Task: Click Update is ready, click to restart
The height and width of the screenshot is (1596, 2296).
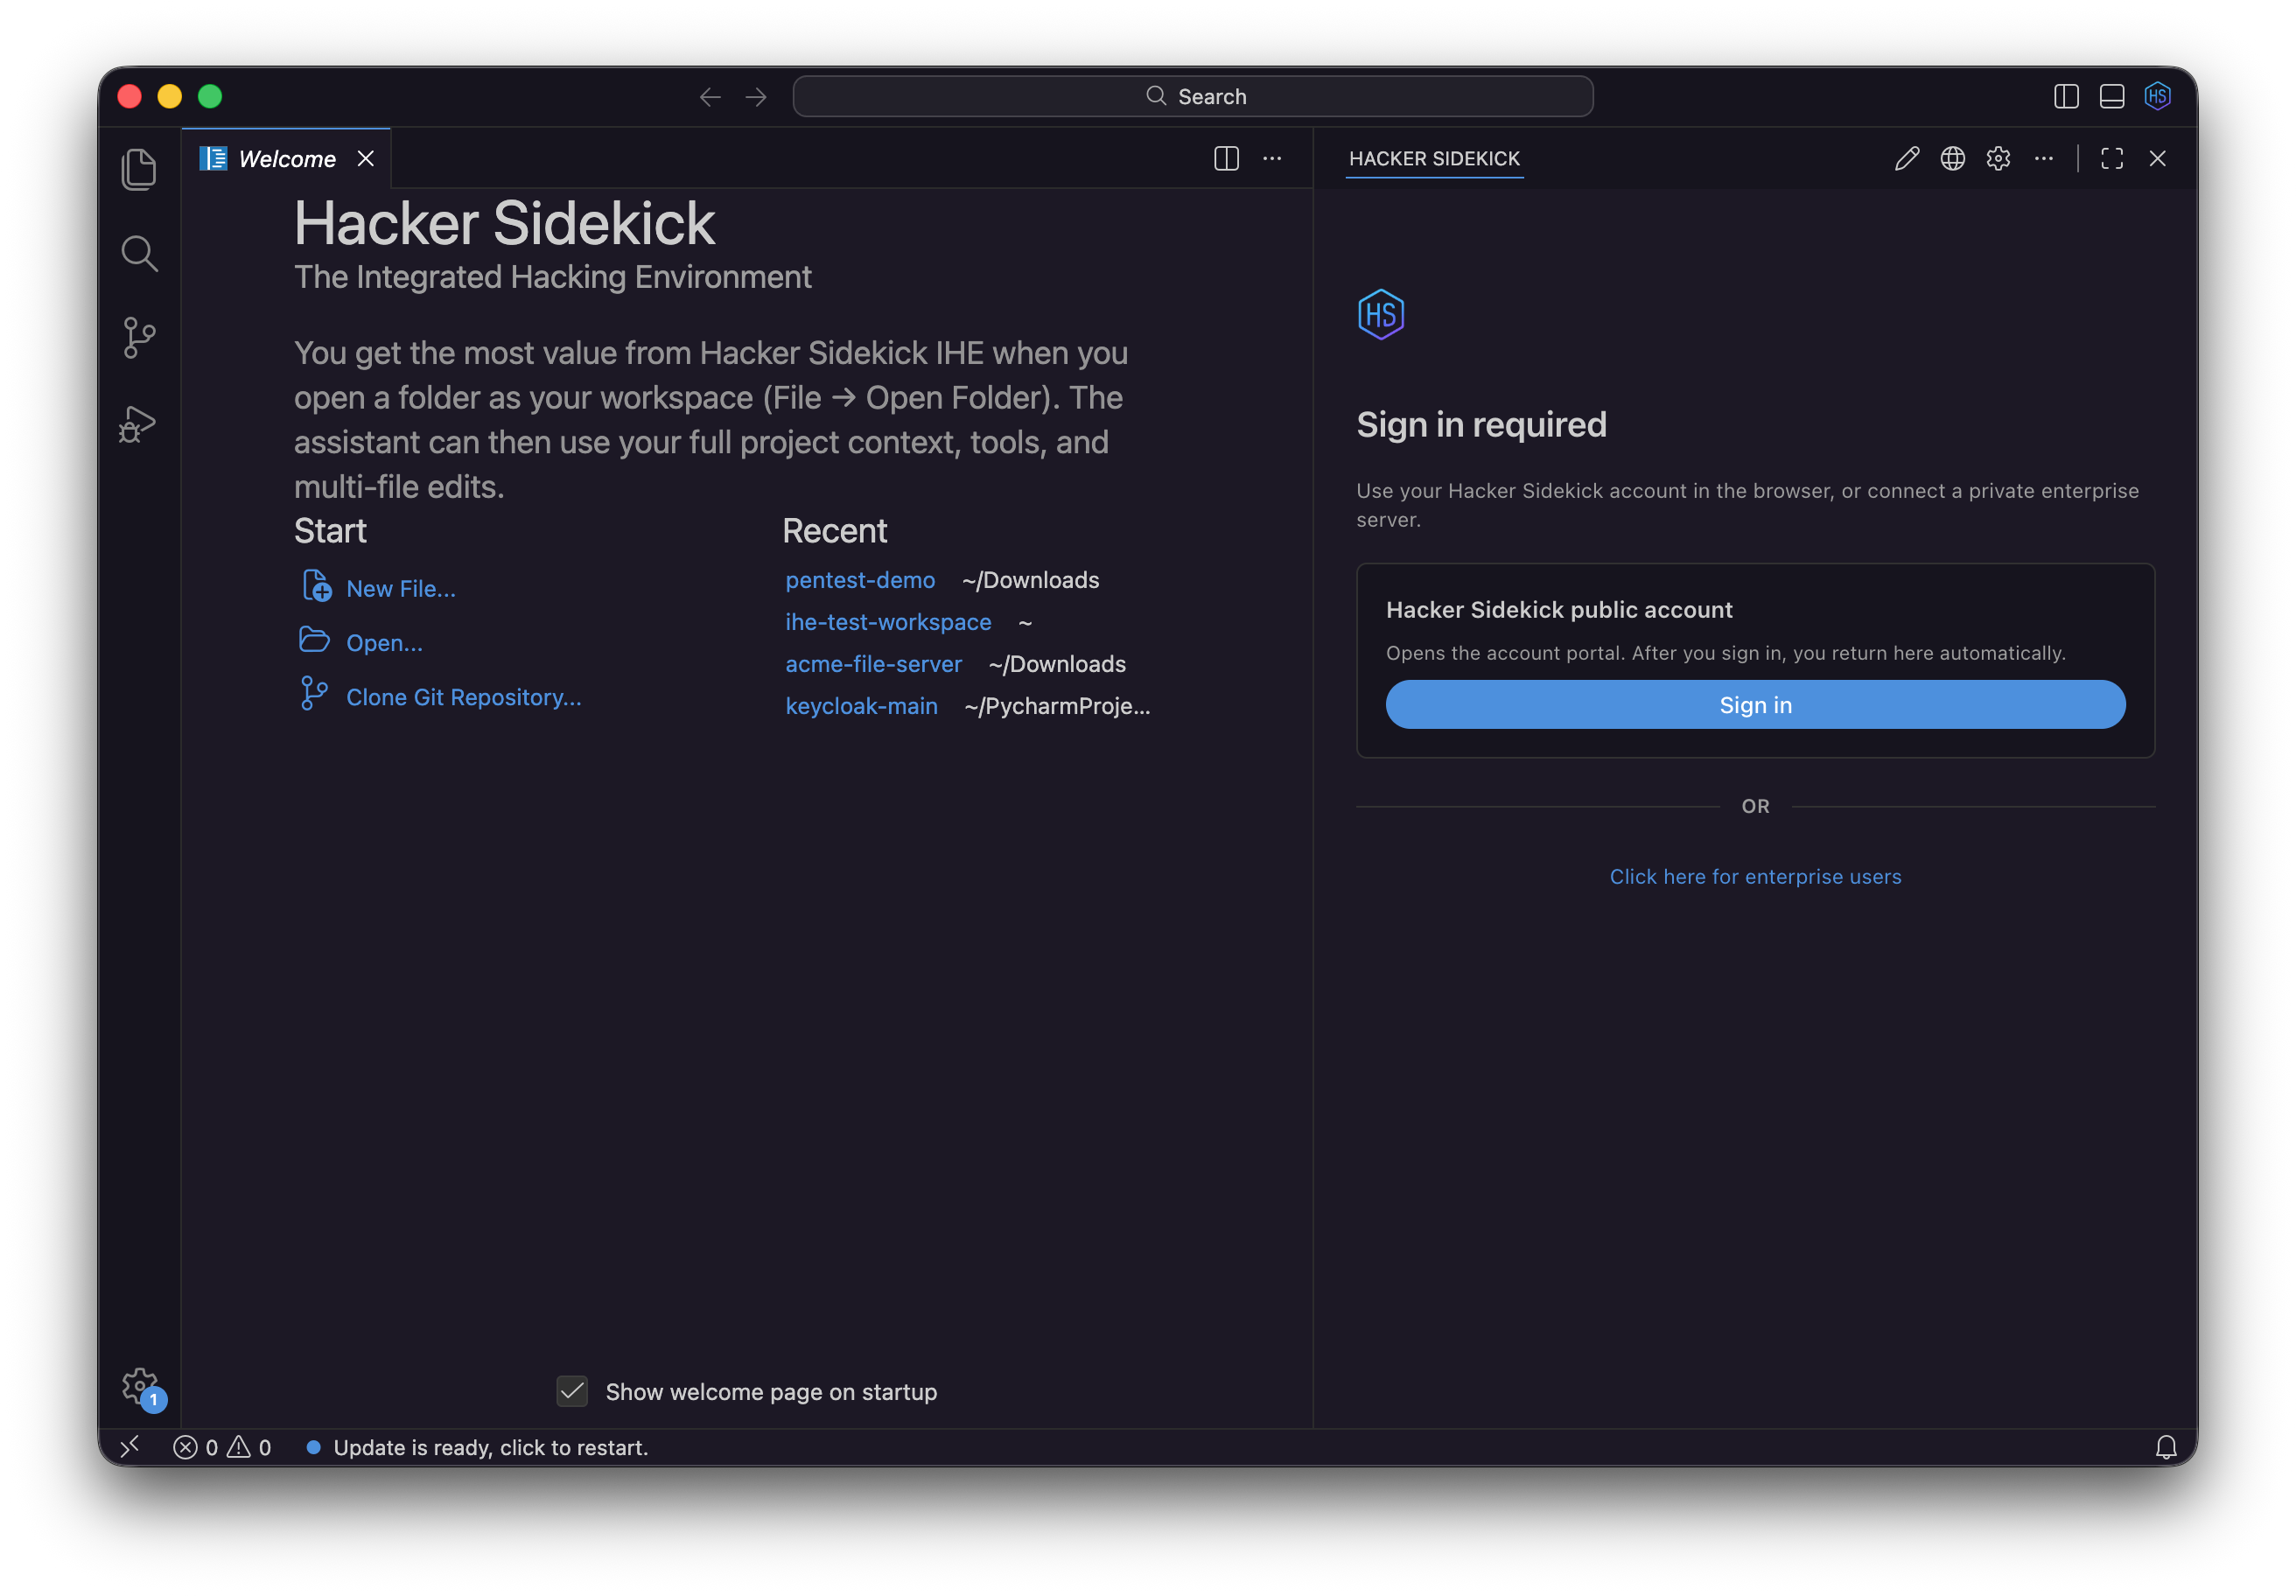Action: pyautogui.click(x=477, y=1447)
